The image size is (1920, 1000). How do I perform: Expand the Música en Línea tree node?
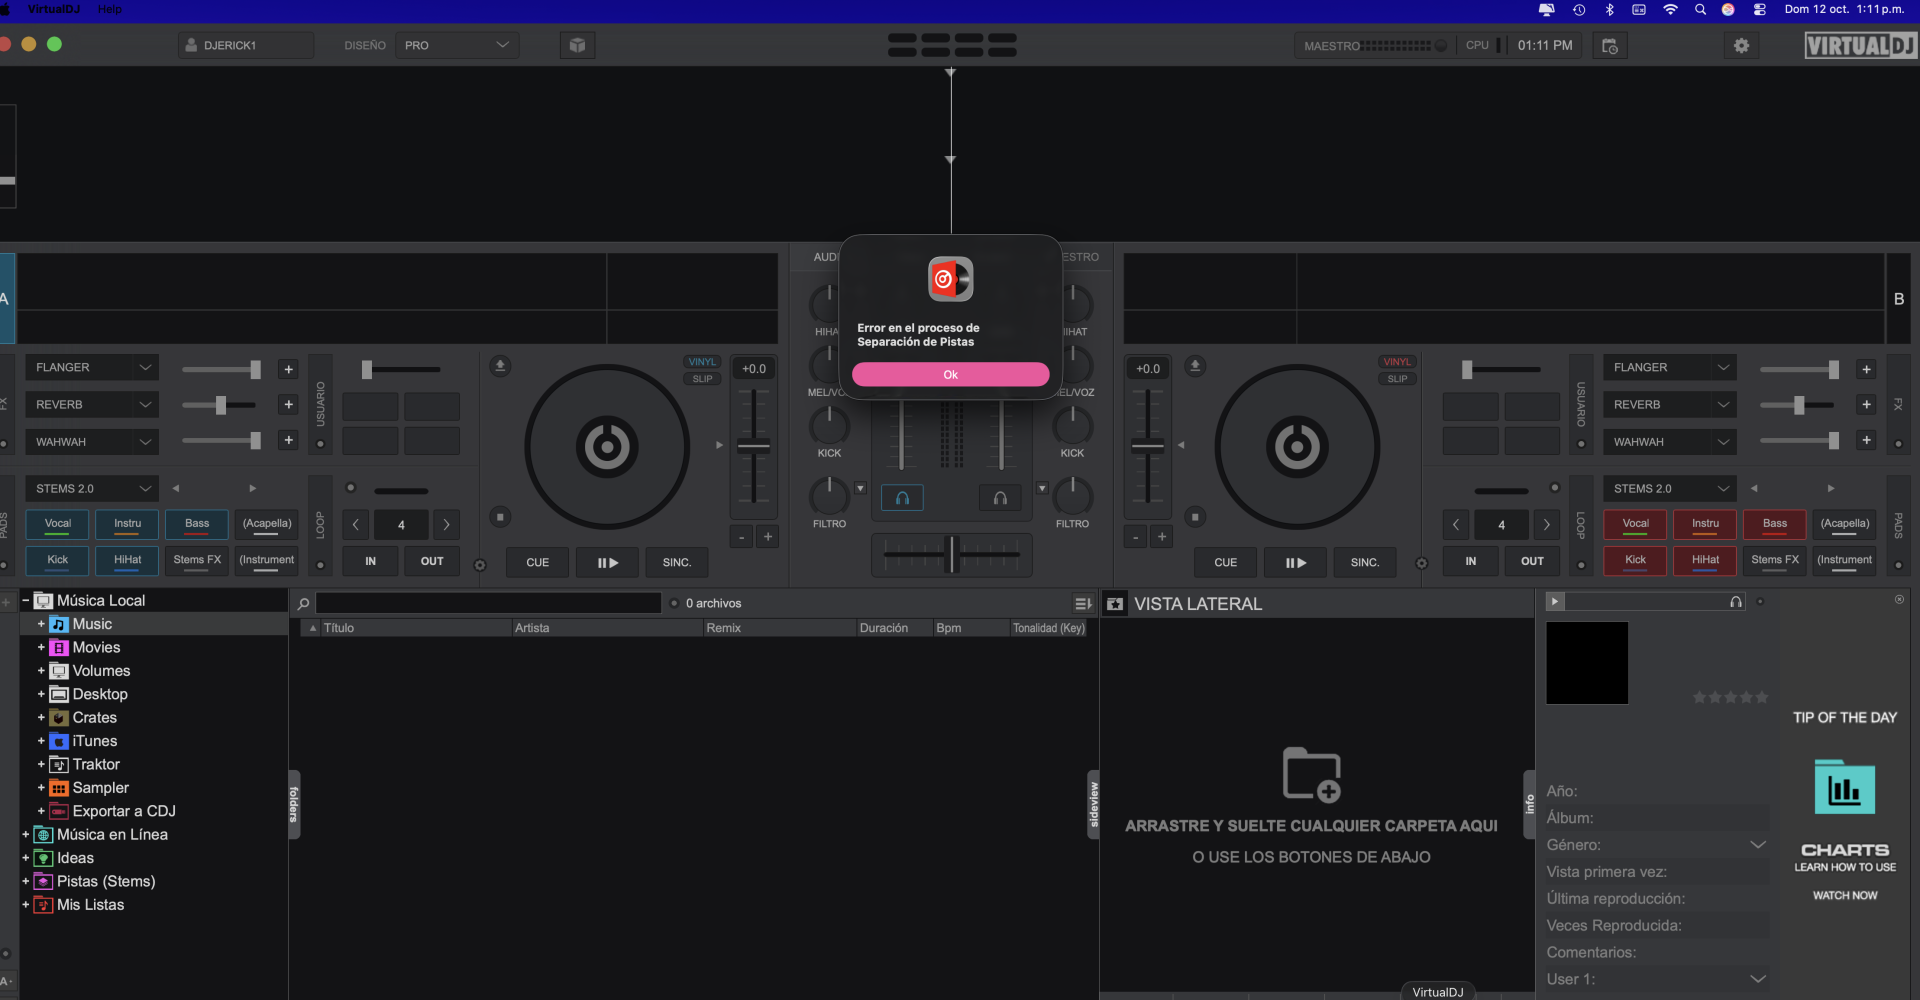(x=26, y=834)
